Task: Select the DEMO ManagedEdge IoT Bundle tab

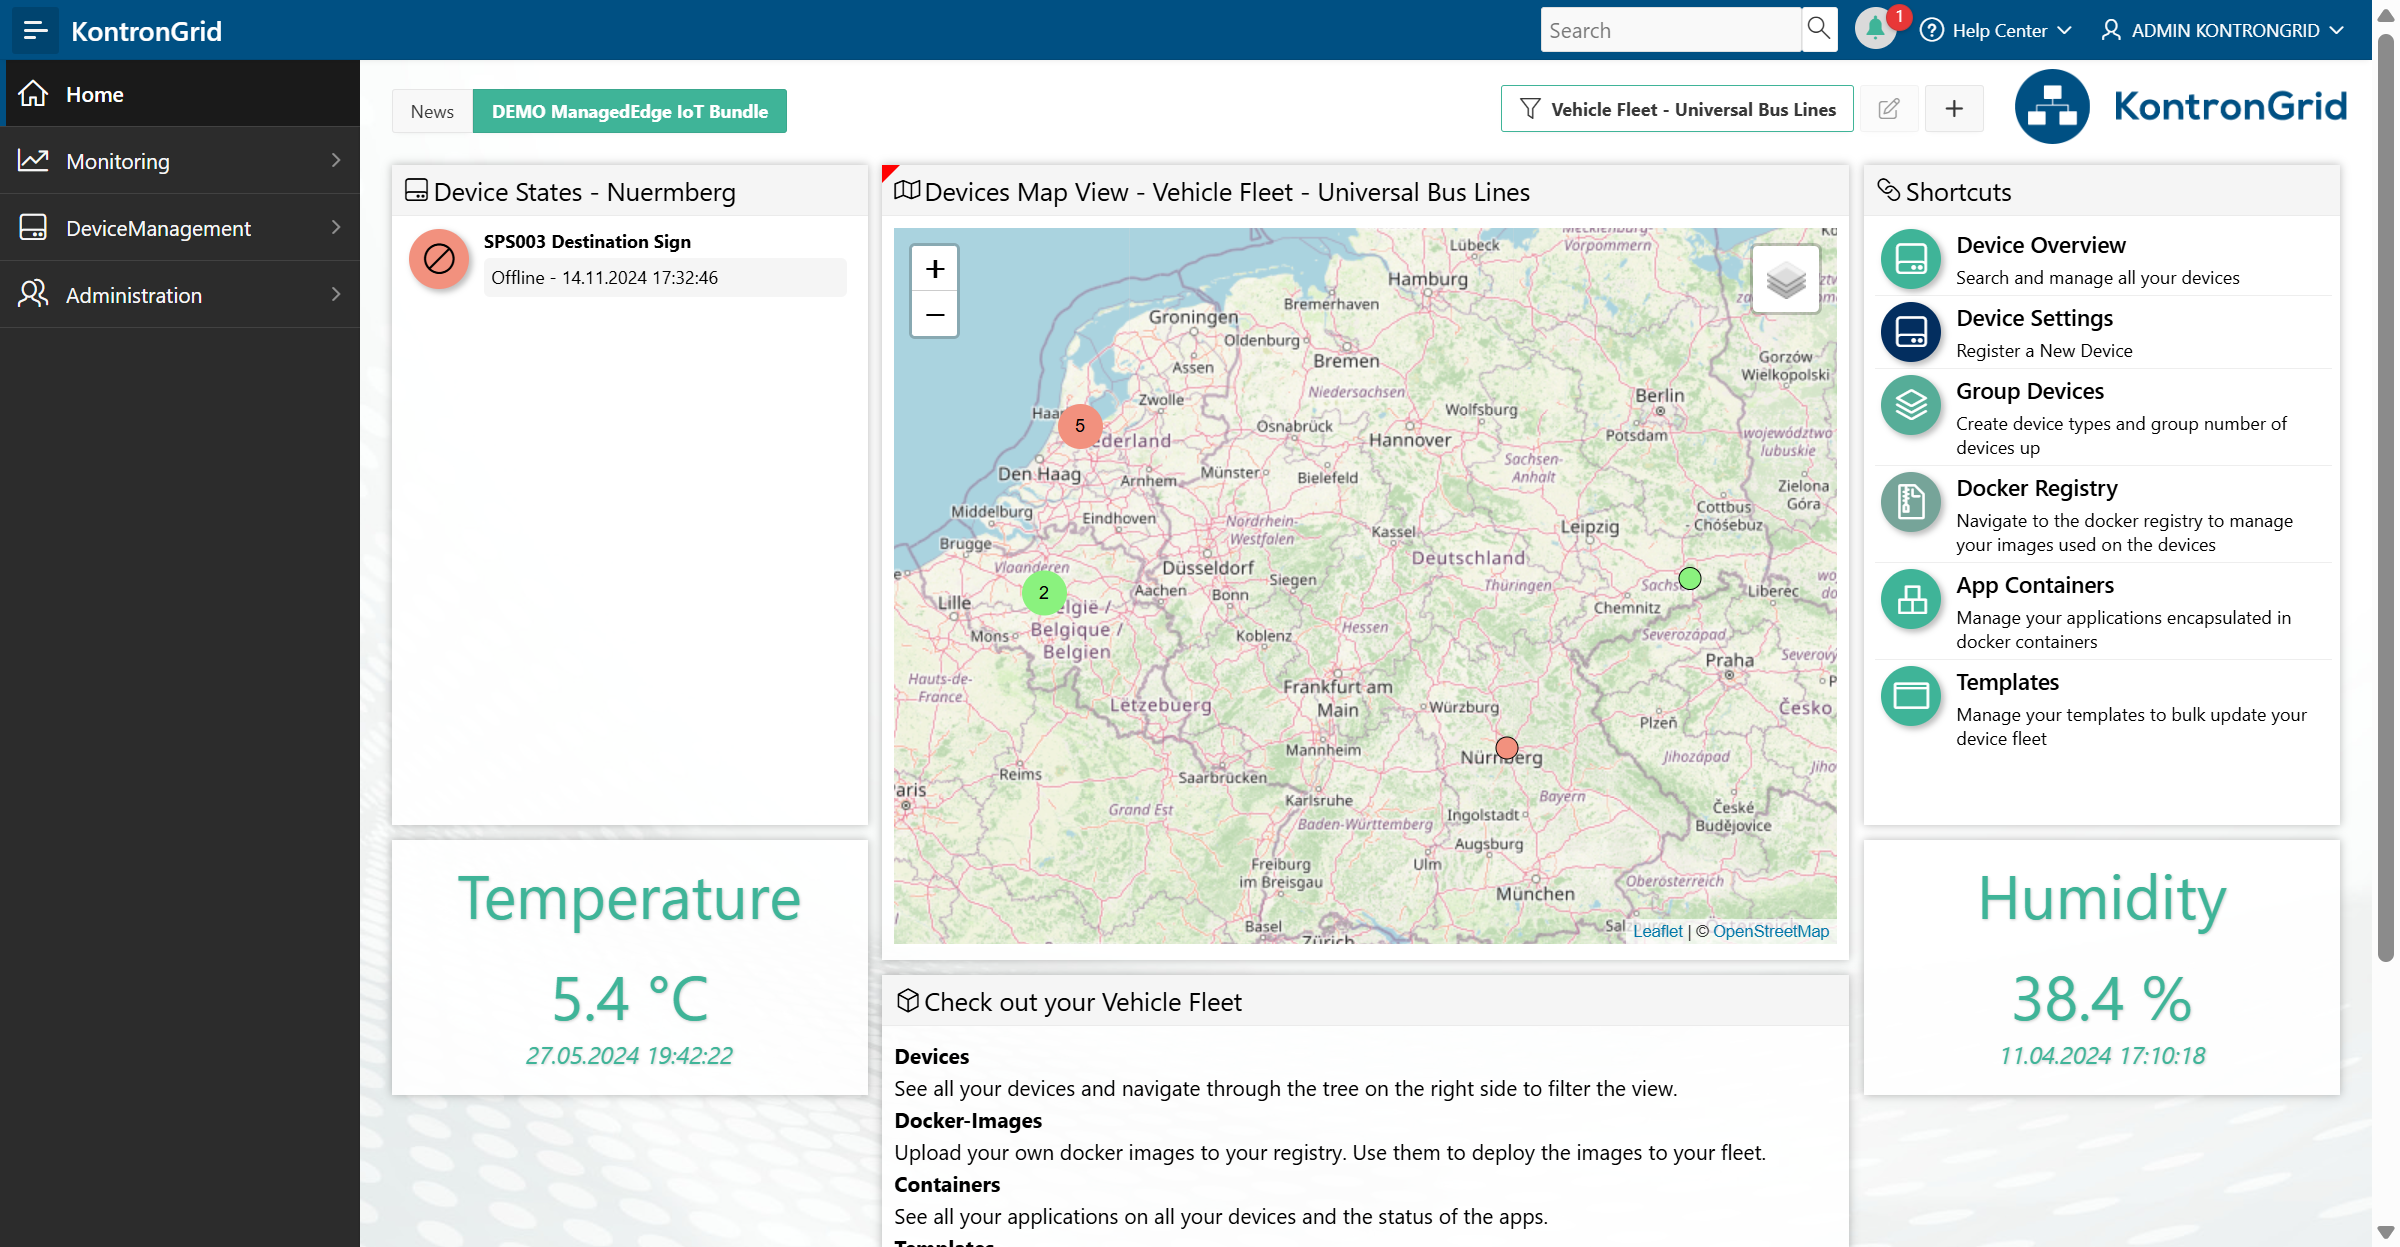Action: click(630, 112)
